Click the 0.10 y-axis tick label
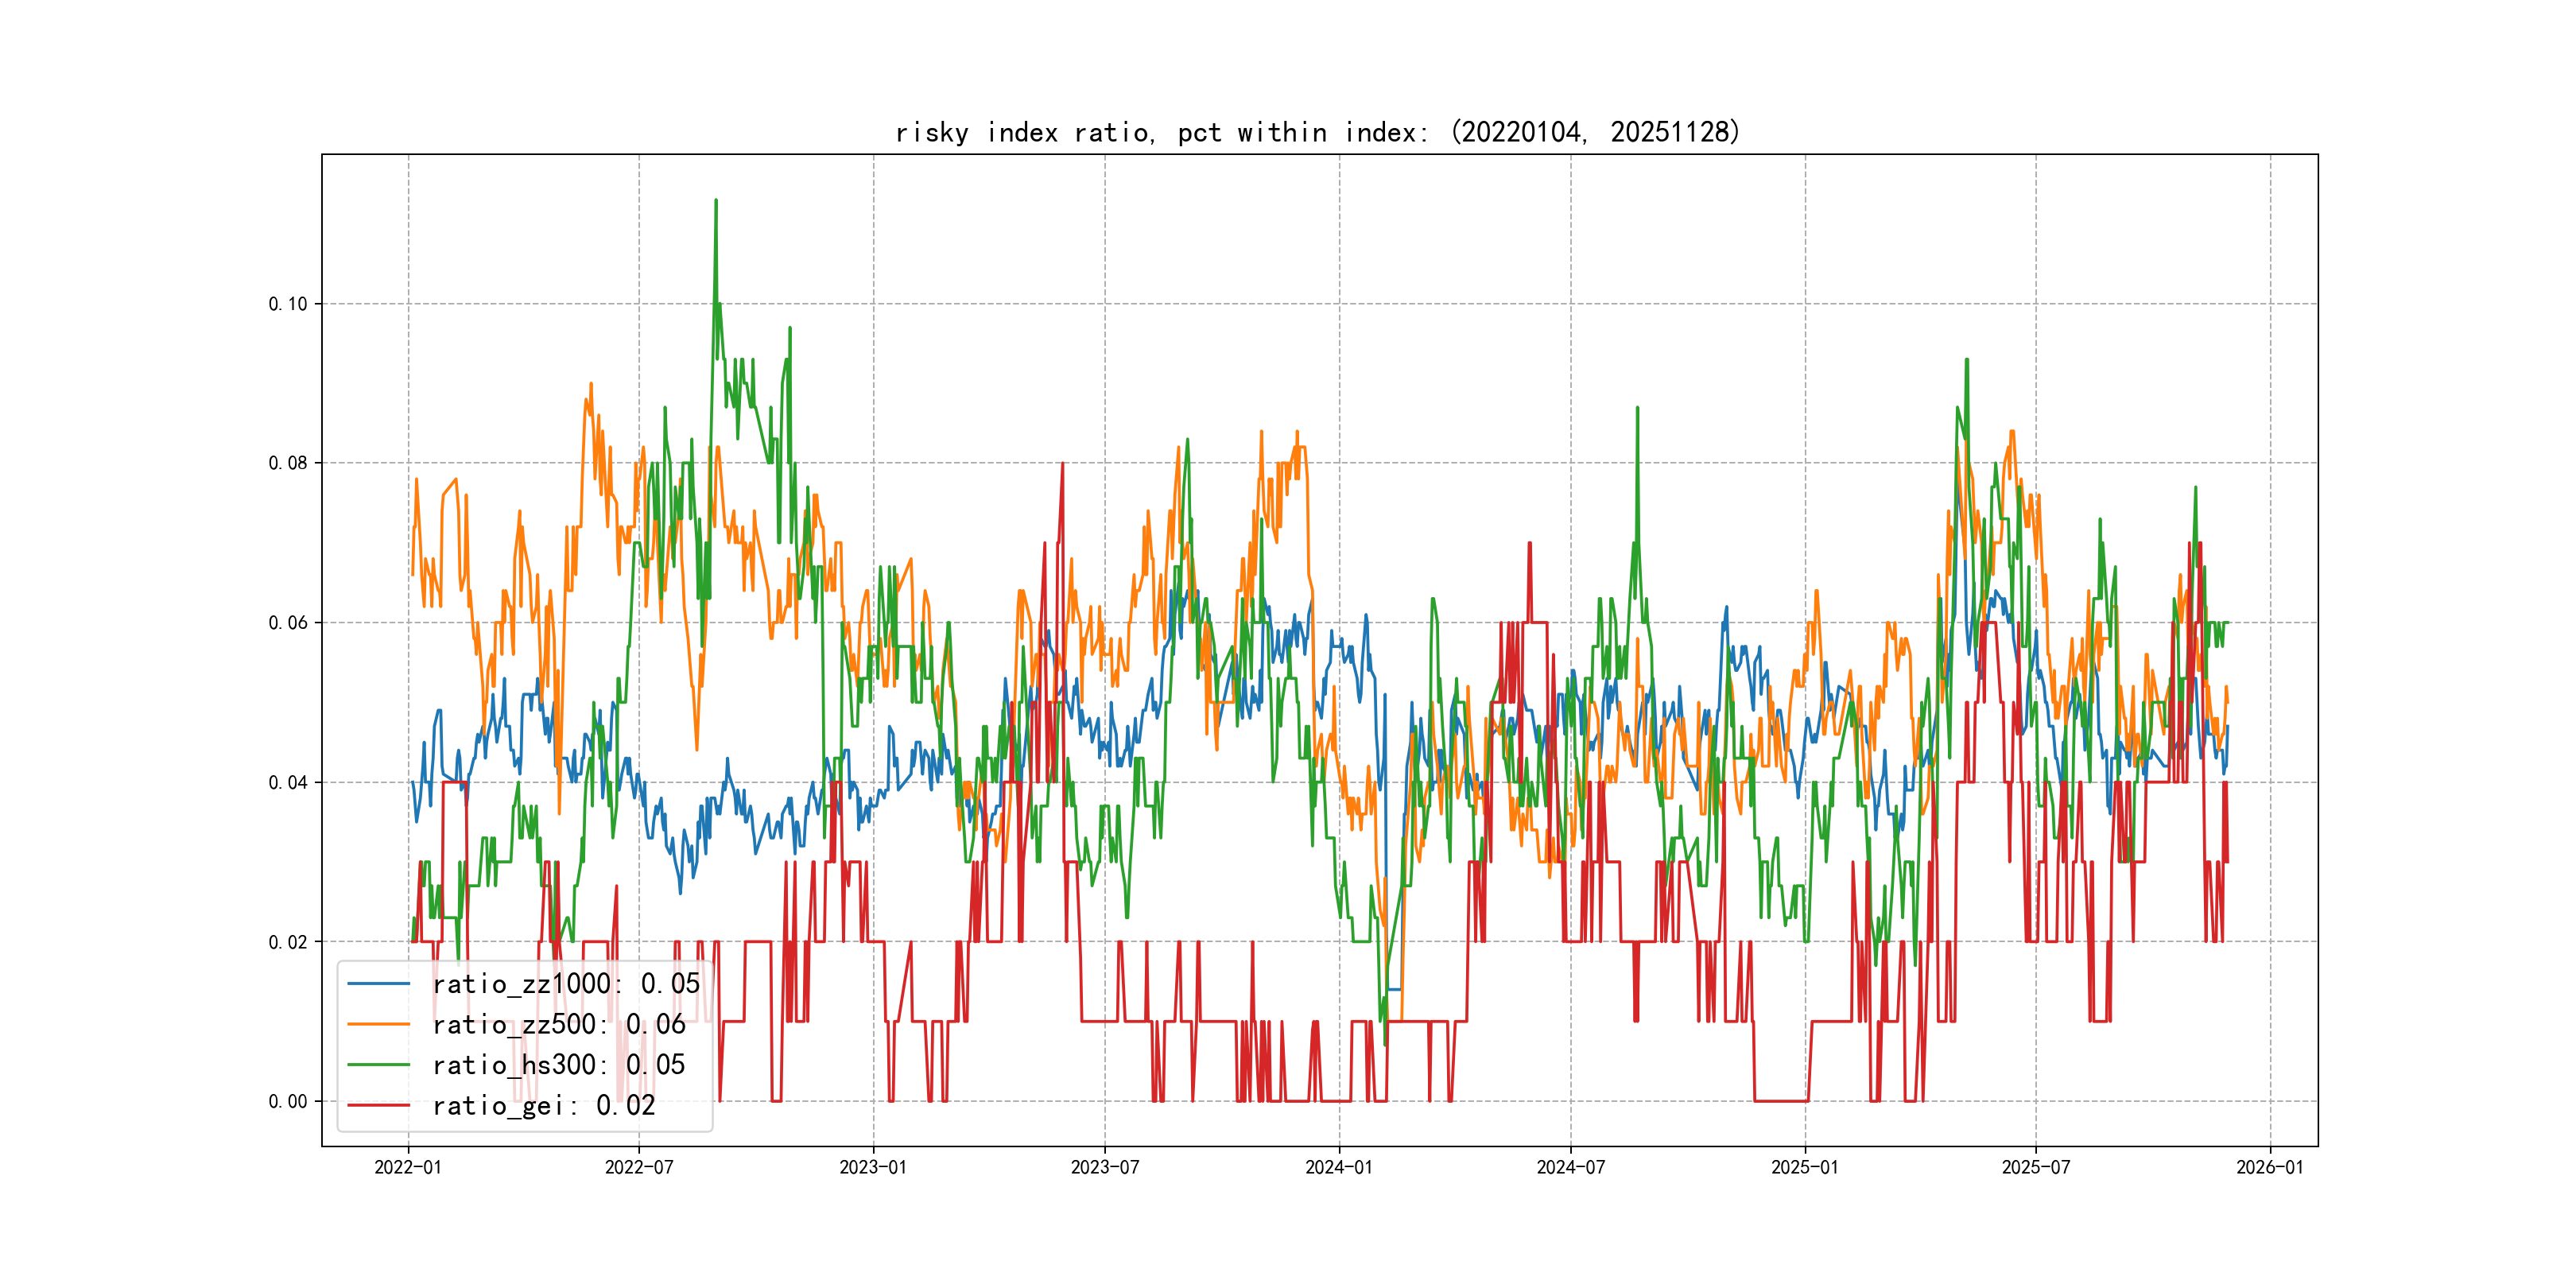Viewport: 2576px width, 1288px height. coord(288,304)
